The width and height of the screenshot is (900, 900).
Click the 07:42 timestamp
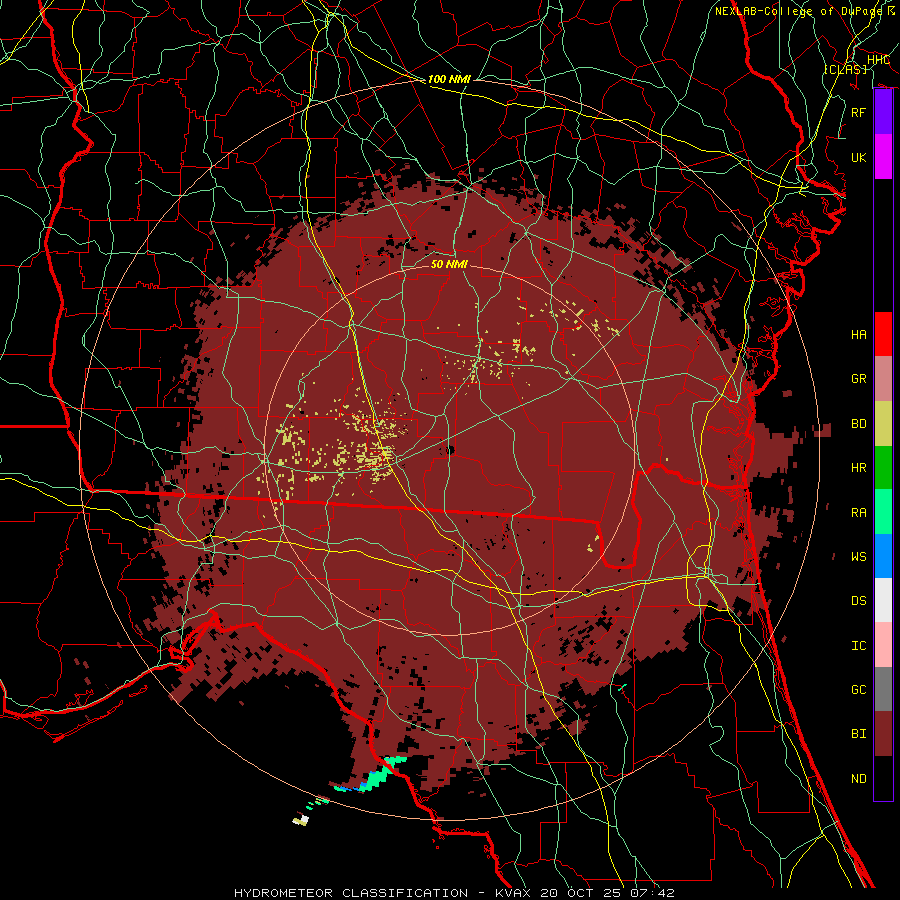tap(652, 893)
